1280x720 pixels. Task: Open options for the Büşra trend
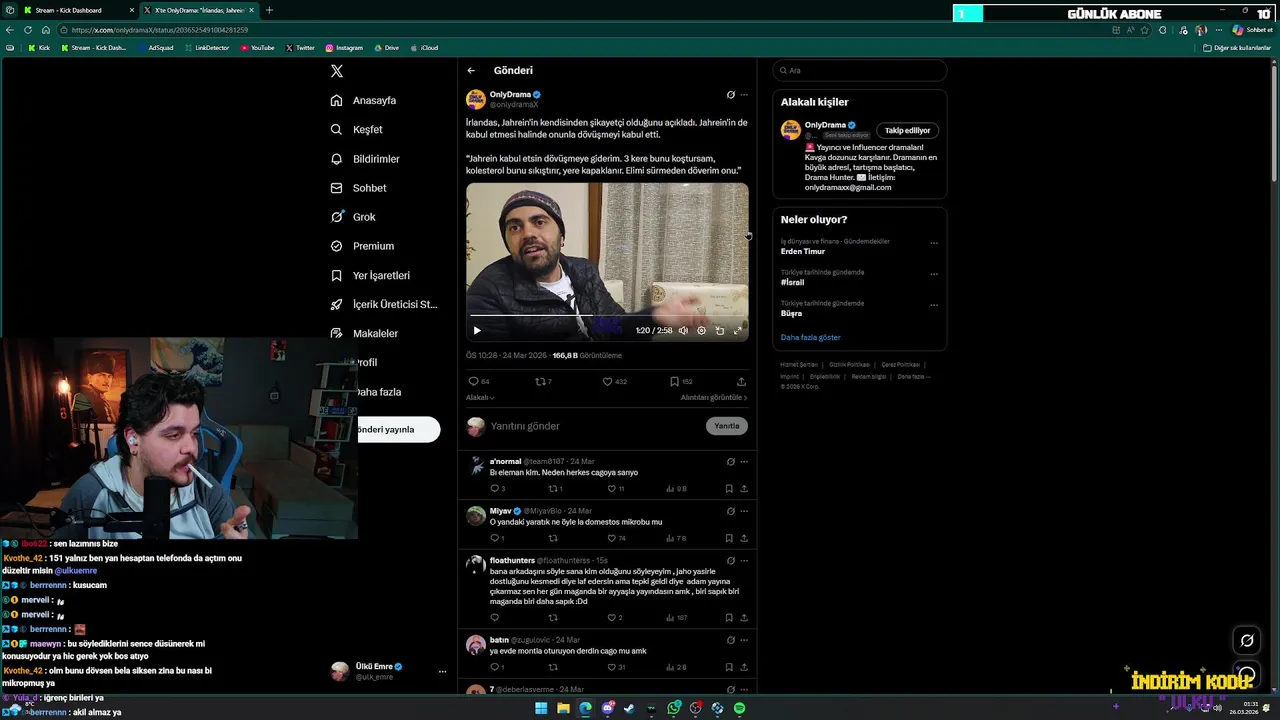(934, 305)
